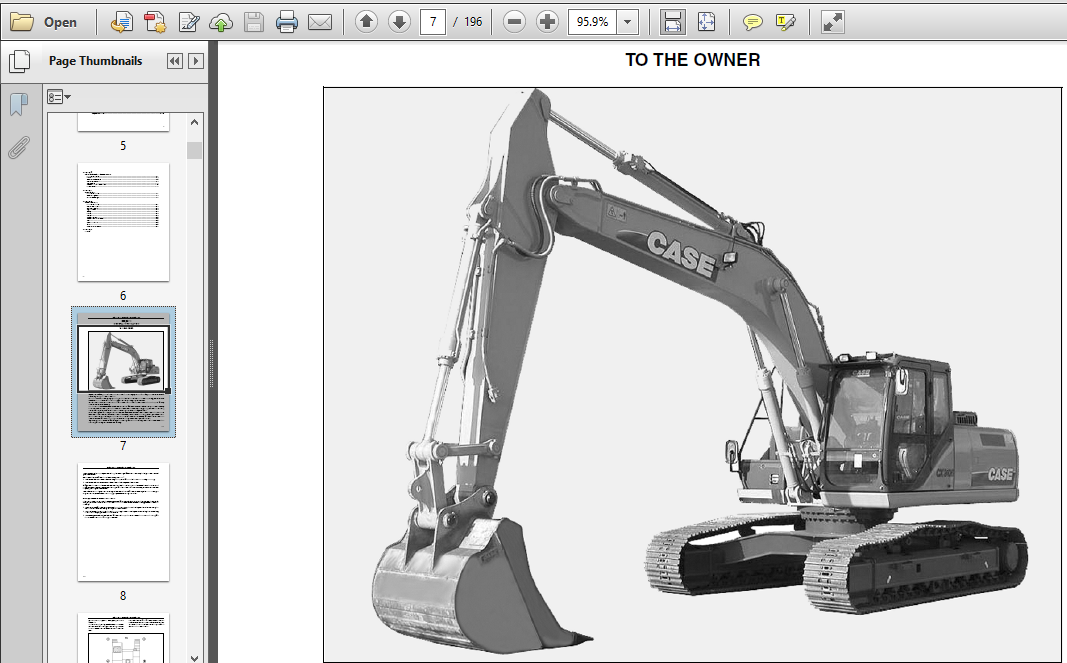Image resolution: width=1067 pixels, height=663 pixels.
Task: Click the Page Thumbnails panel title
Action: 95,61
